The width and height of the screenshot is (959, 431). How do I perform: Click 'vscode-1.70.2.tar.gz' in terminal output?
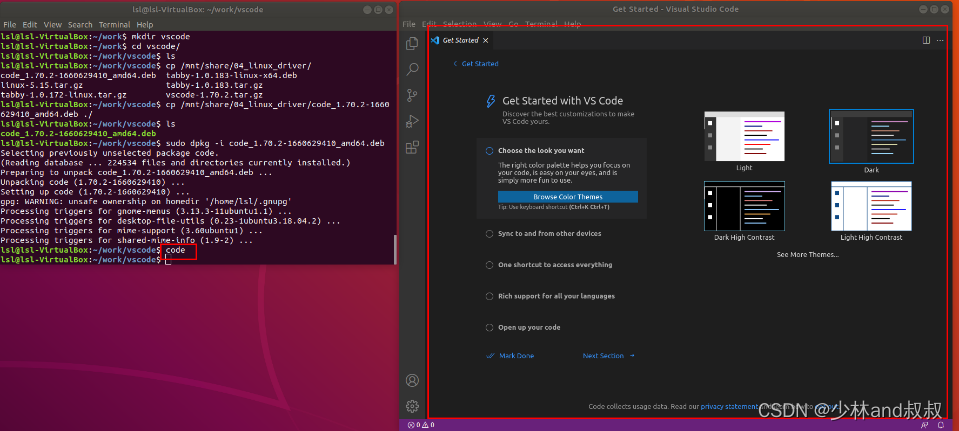coord(214,95)
